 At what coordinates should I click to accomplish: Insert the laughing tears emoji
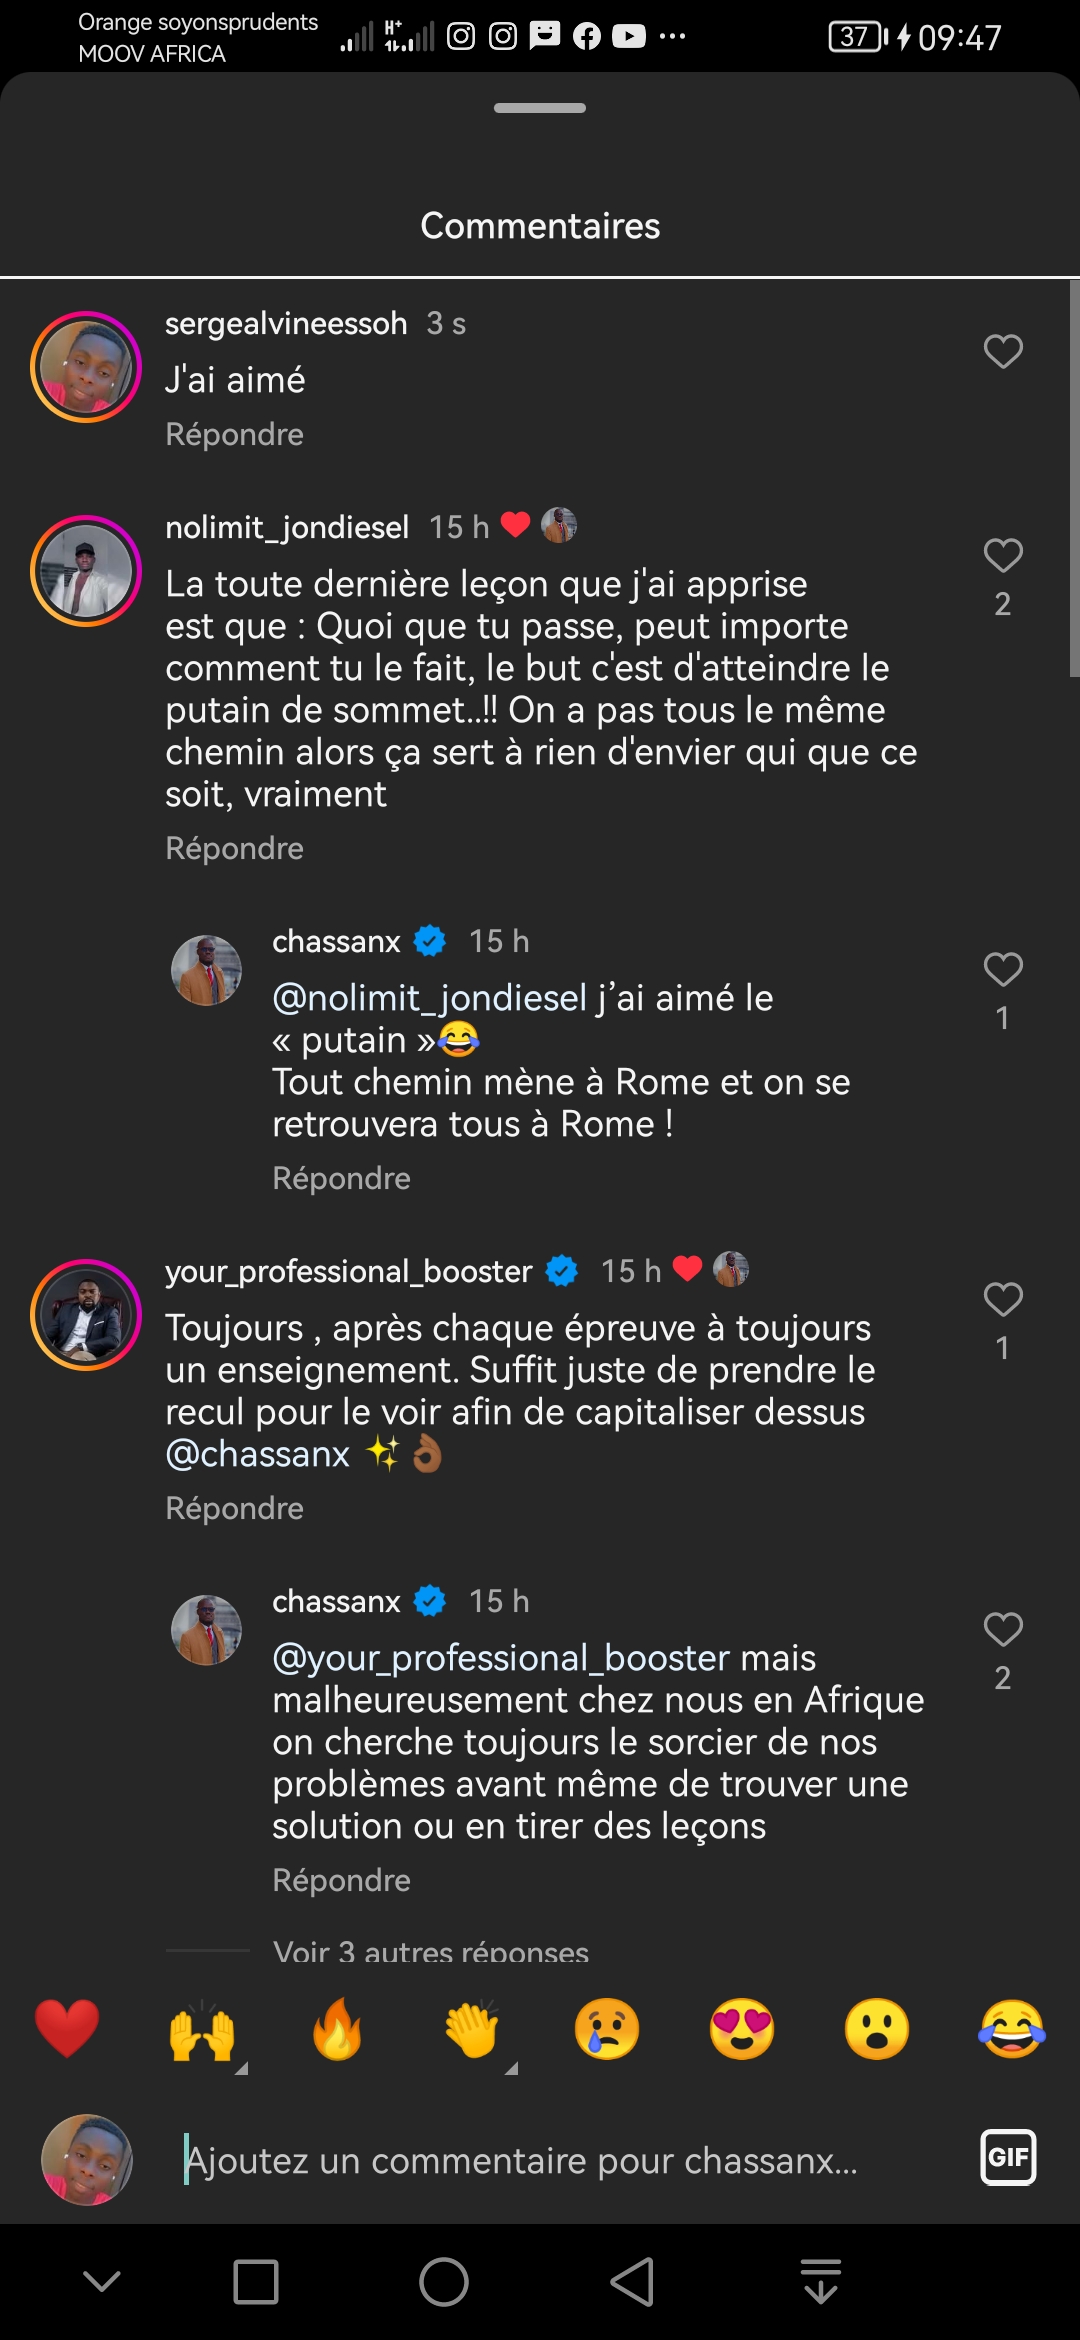point(1012,2030)
